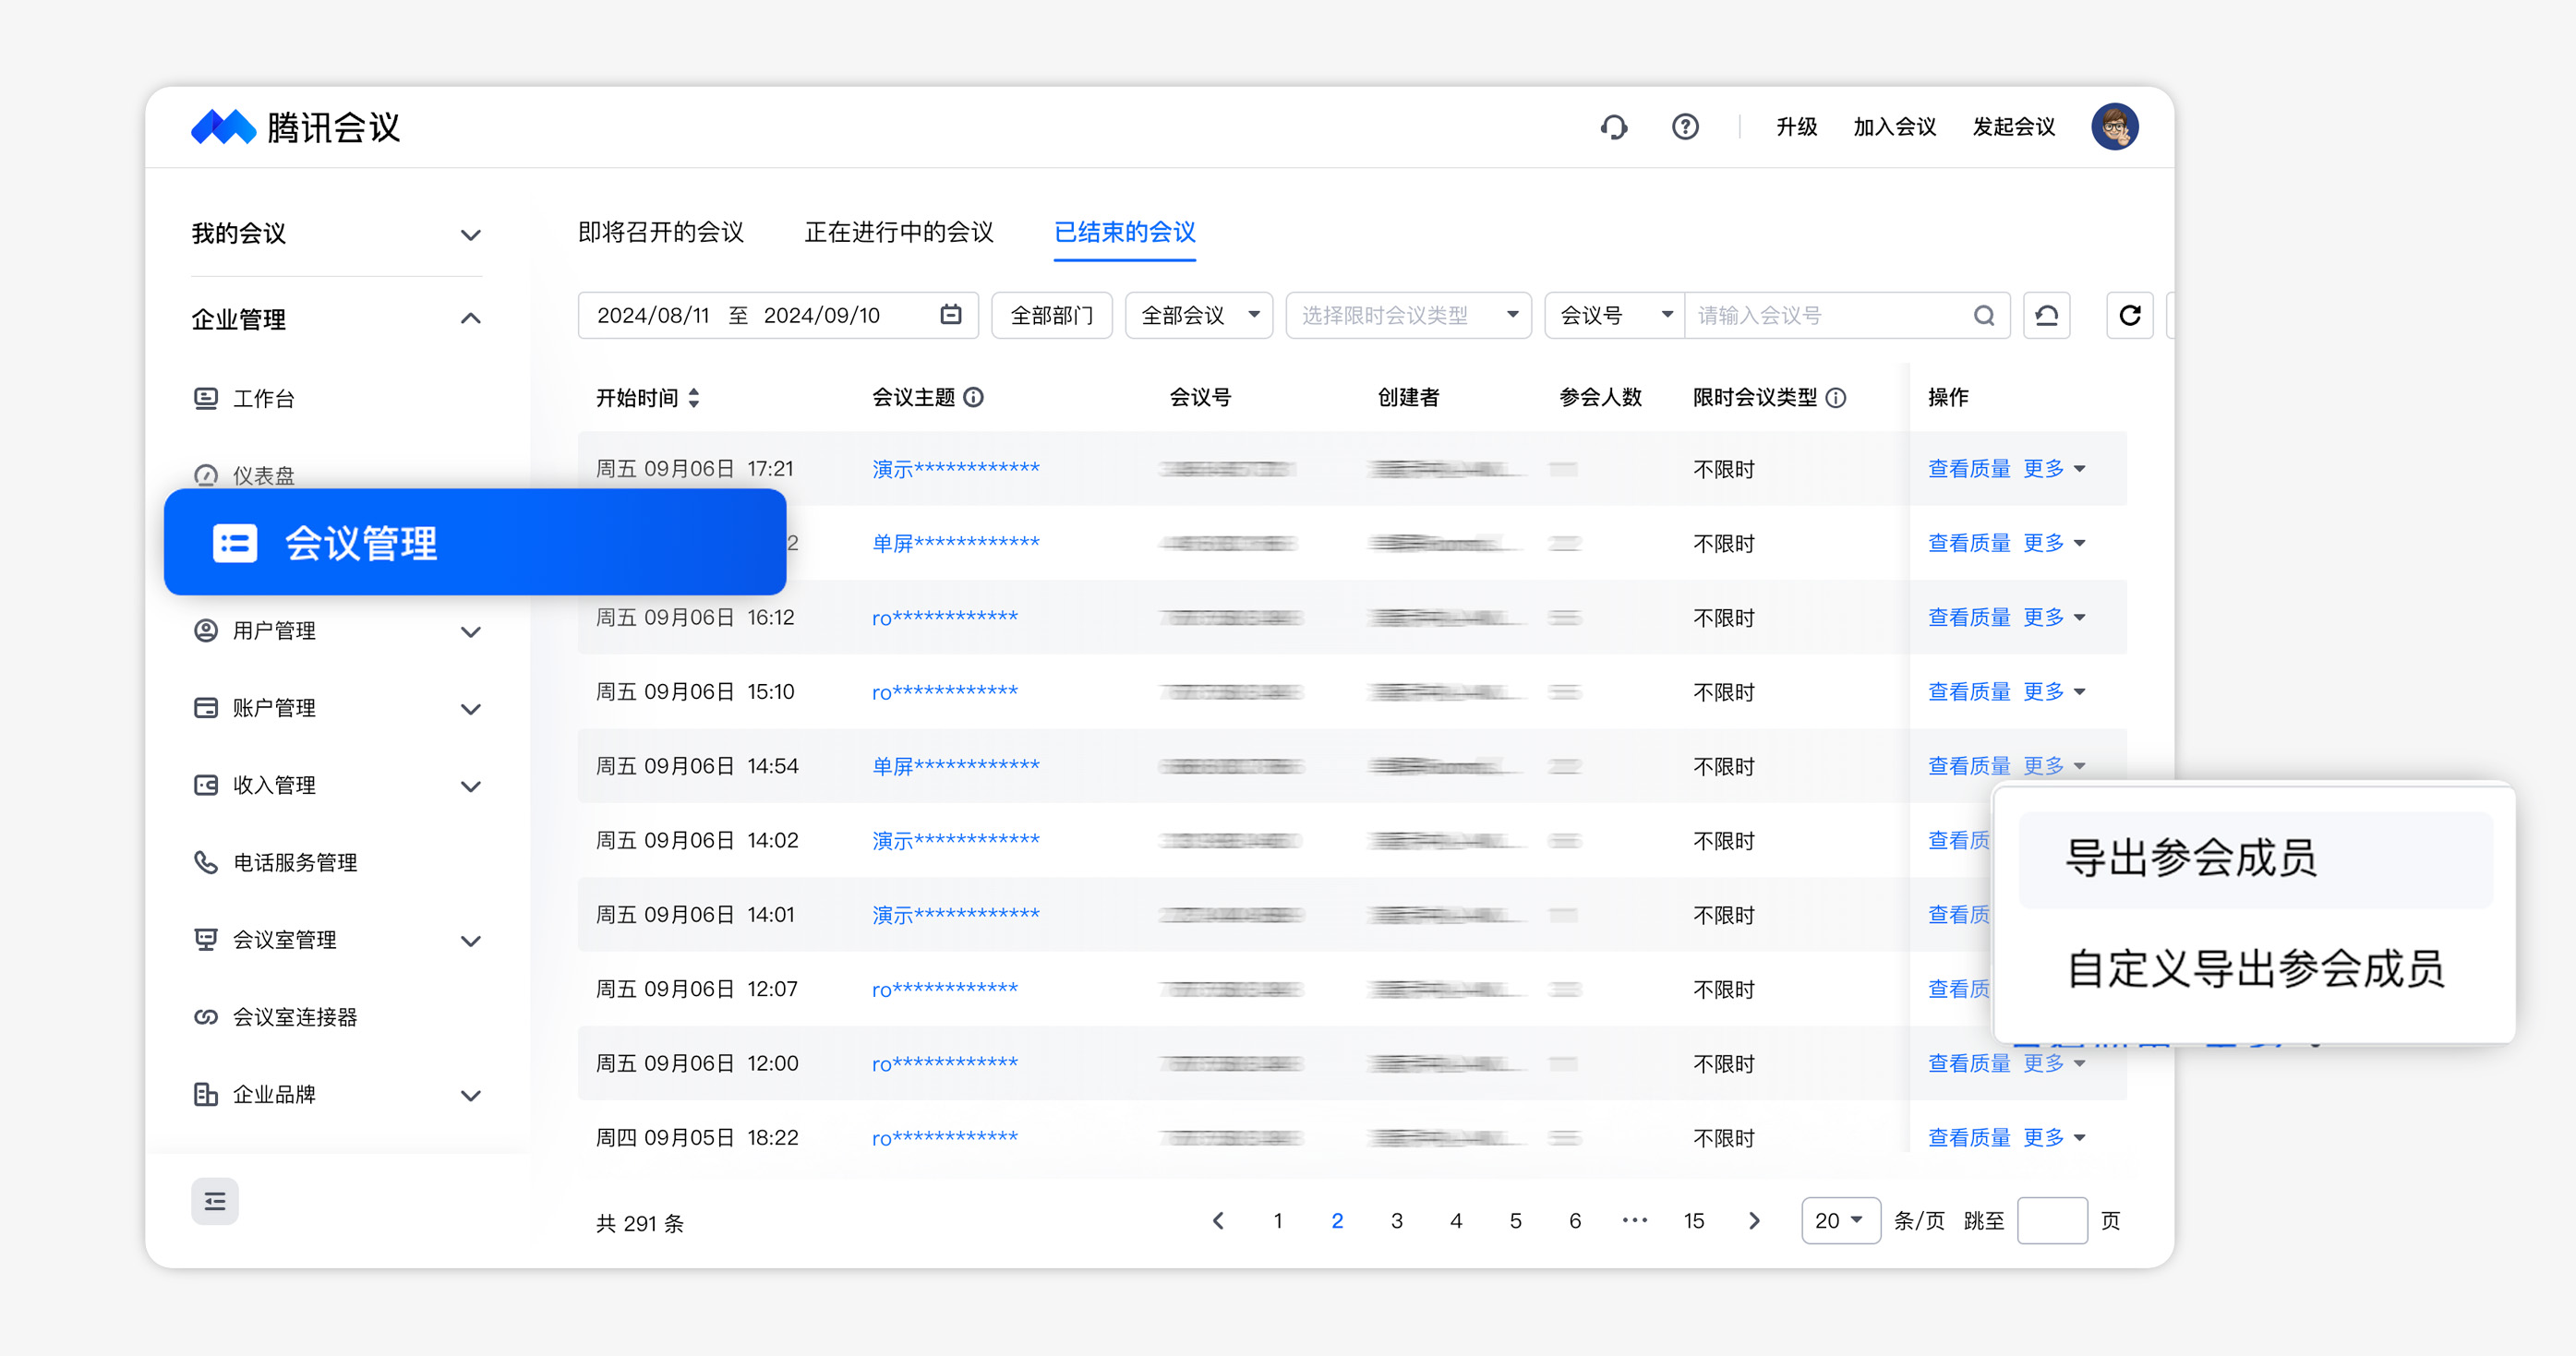Click the refresh list icon
This screenshot has height=1356, width=2576.
(2129, 316)
